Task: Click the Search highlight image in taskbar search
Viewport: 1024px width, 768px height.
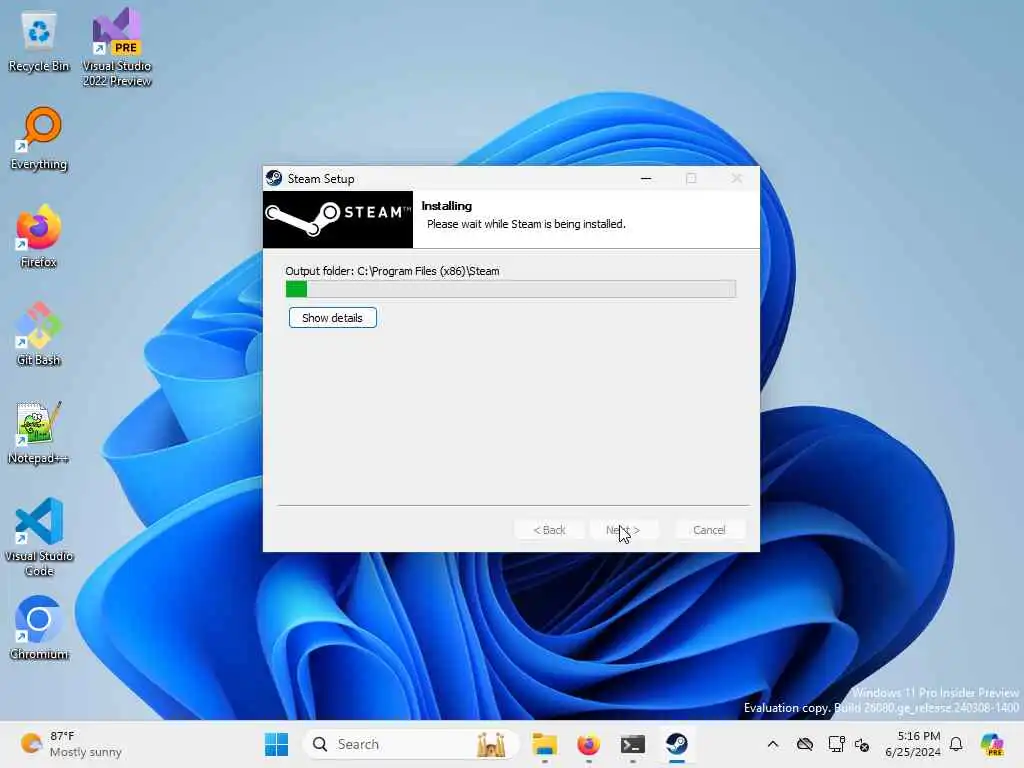Action: (492, 744)
